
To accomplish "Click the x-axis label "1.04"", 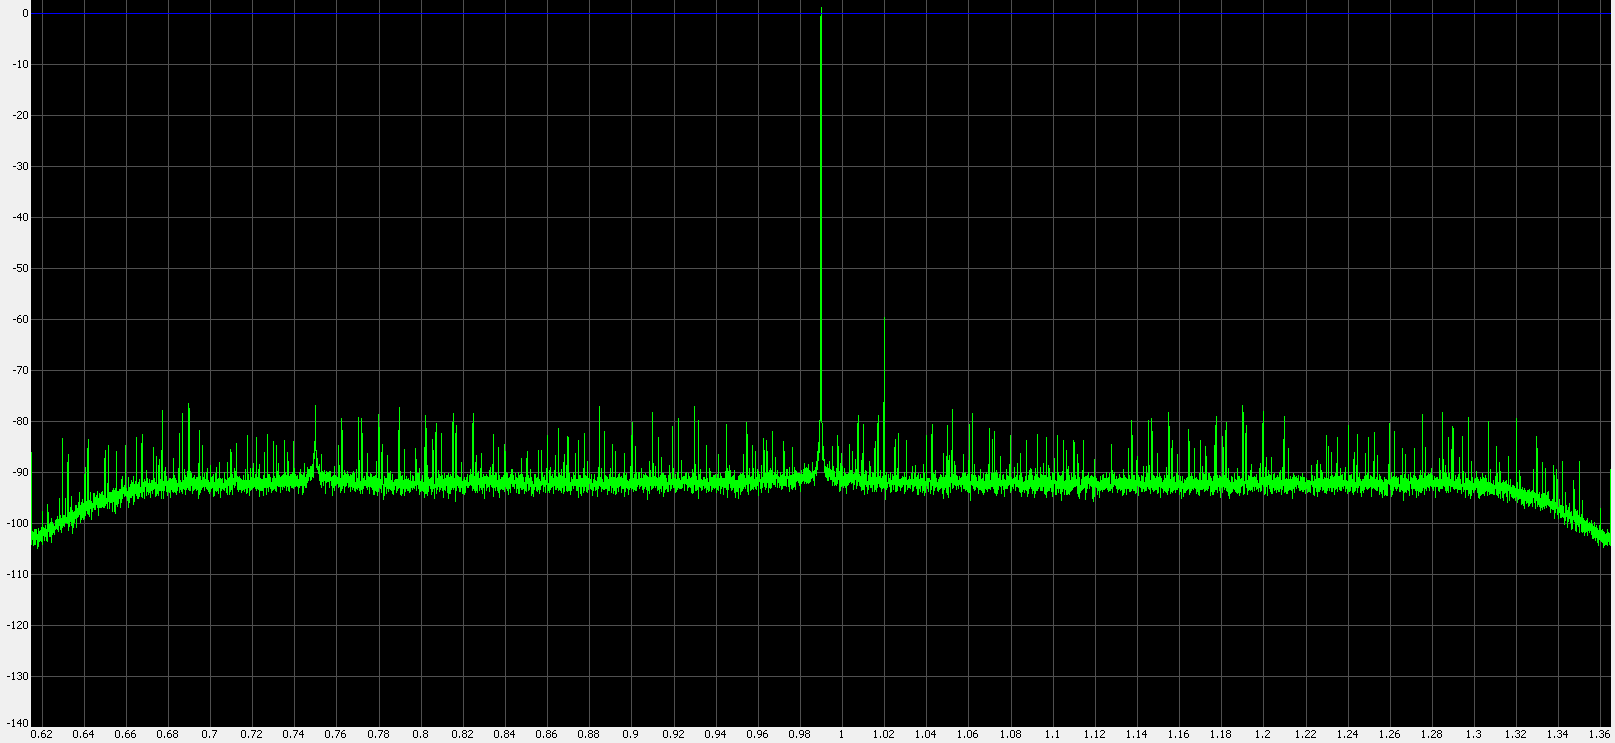I will pos(925,735).
